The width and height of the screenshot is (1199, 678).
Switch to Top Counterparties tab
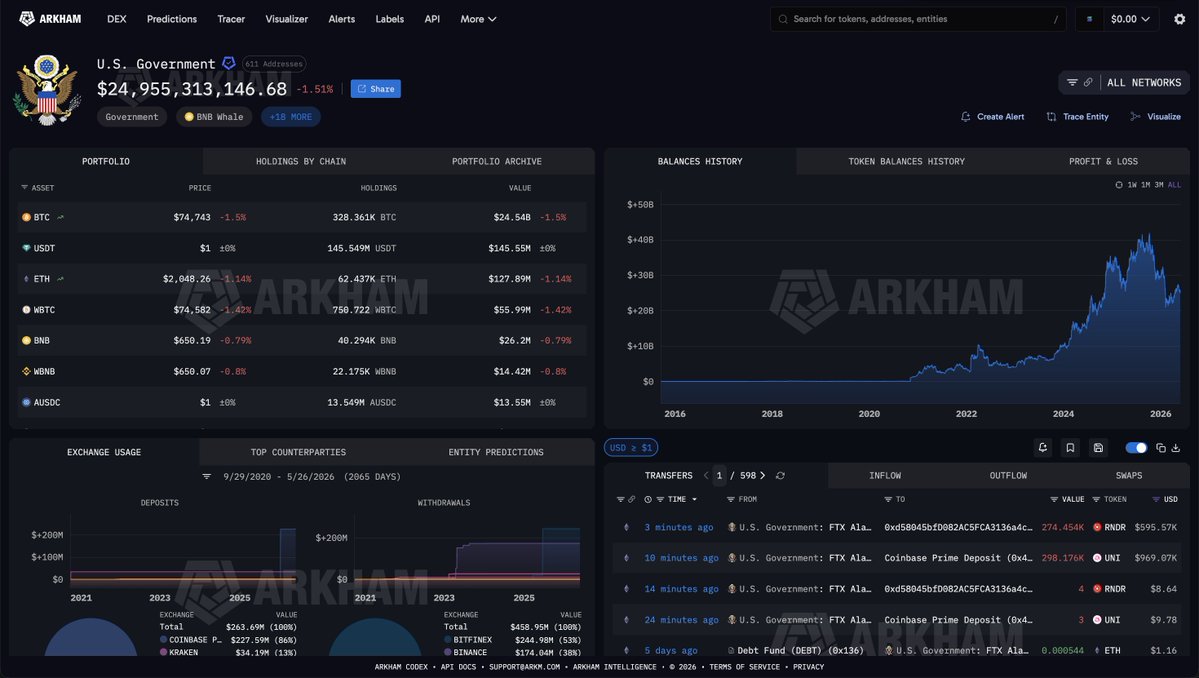click(x=298, y=453)
